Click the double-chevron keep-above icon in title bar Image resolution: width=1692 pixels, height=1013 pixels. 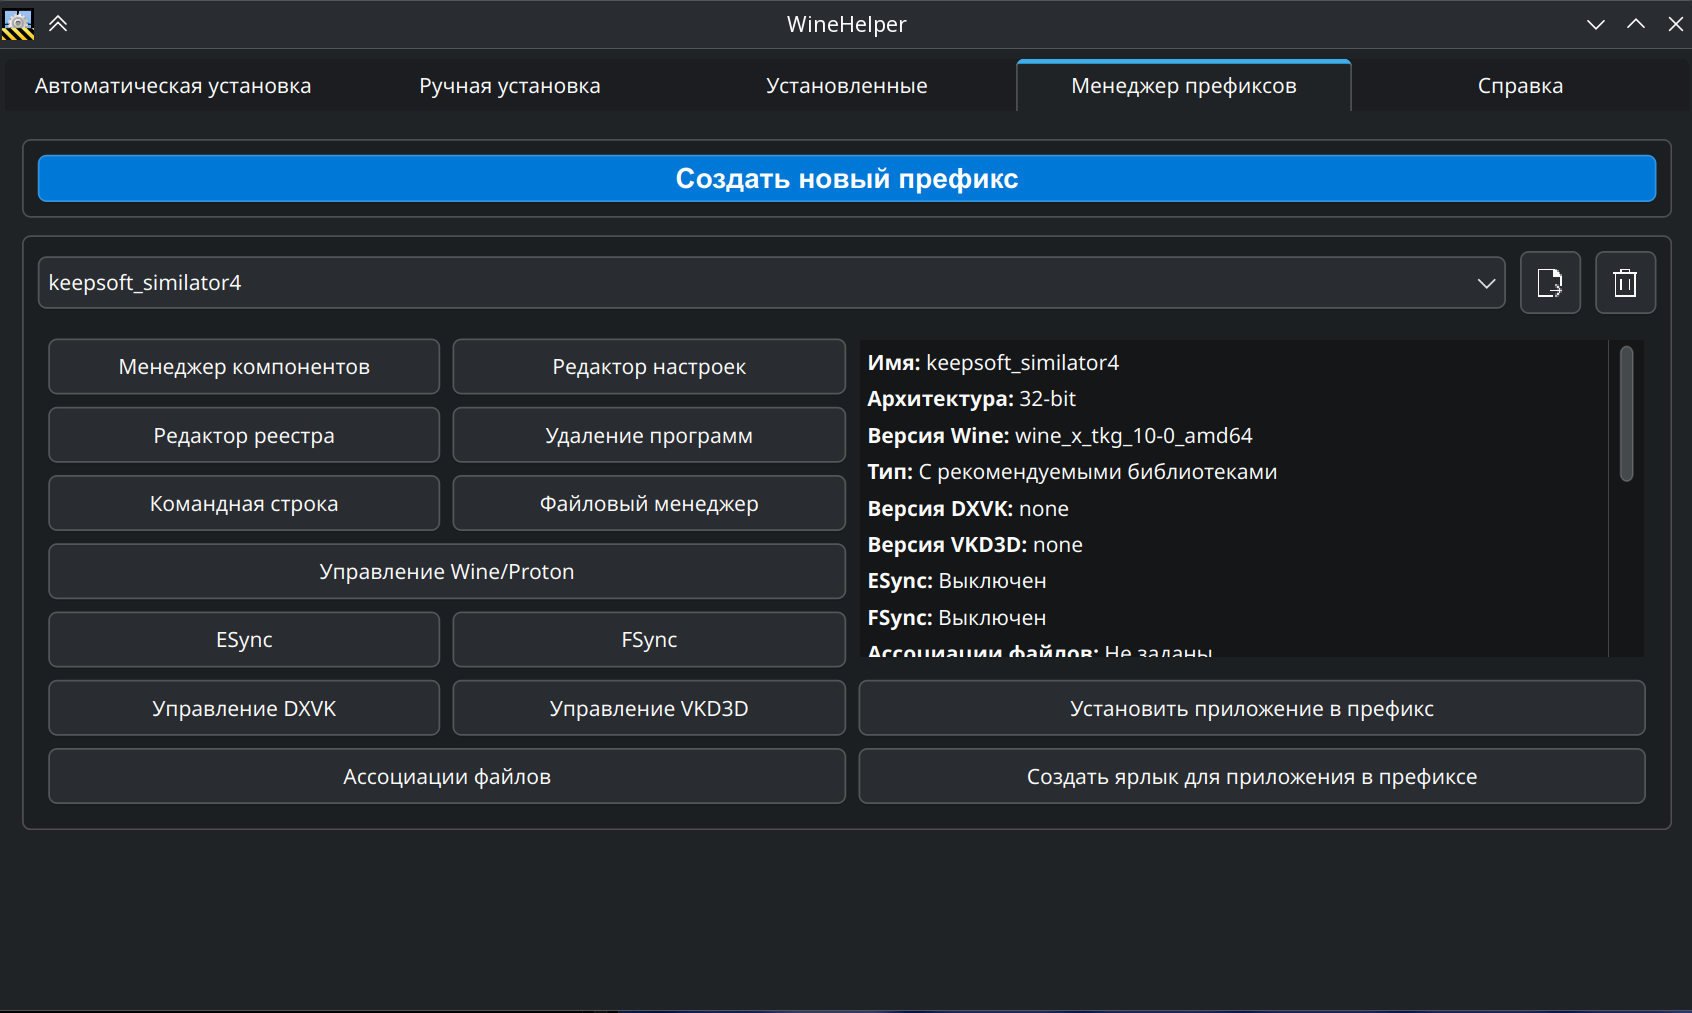pyautogui.click(x=58, y=24)
